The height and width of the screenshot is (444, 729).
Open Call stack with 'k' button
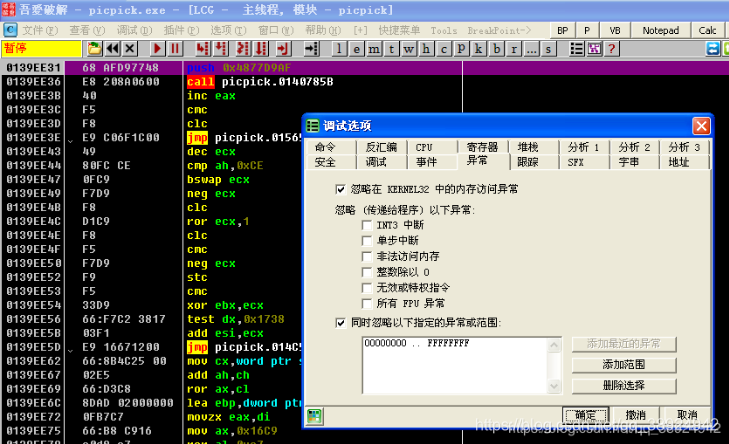[x=478, y=49]
